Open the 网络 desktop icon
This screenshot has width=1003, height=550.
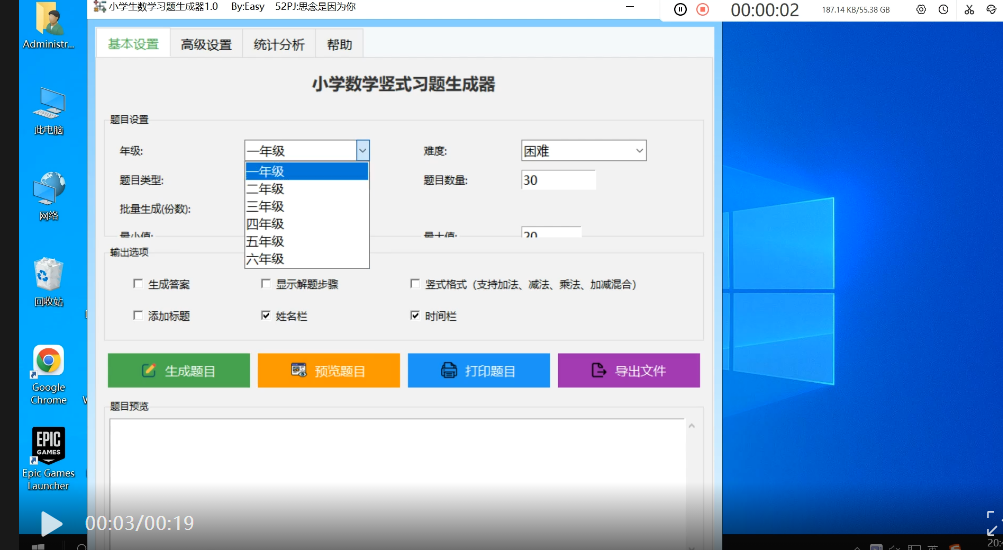(x=49, y=196)
